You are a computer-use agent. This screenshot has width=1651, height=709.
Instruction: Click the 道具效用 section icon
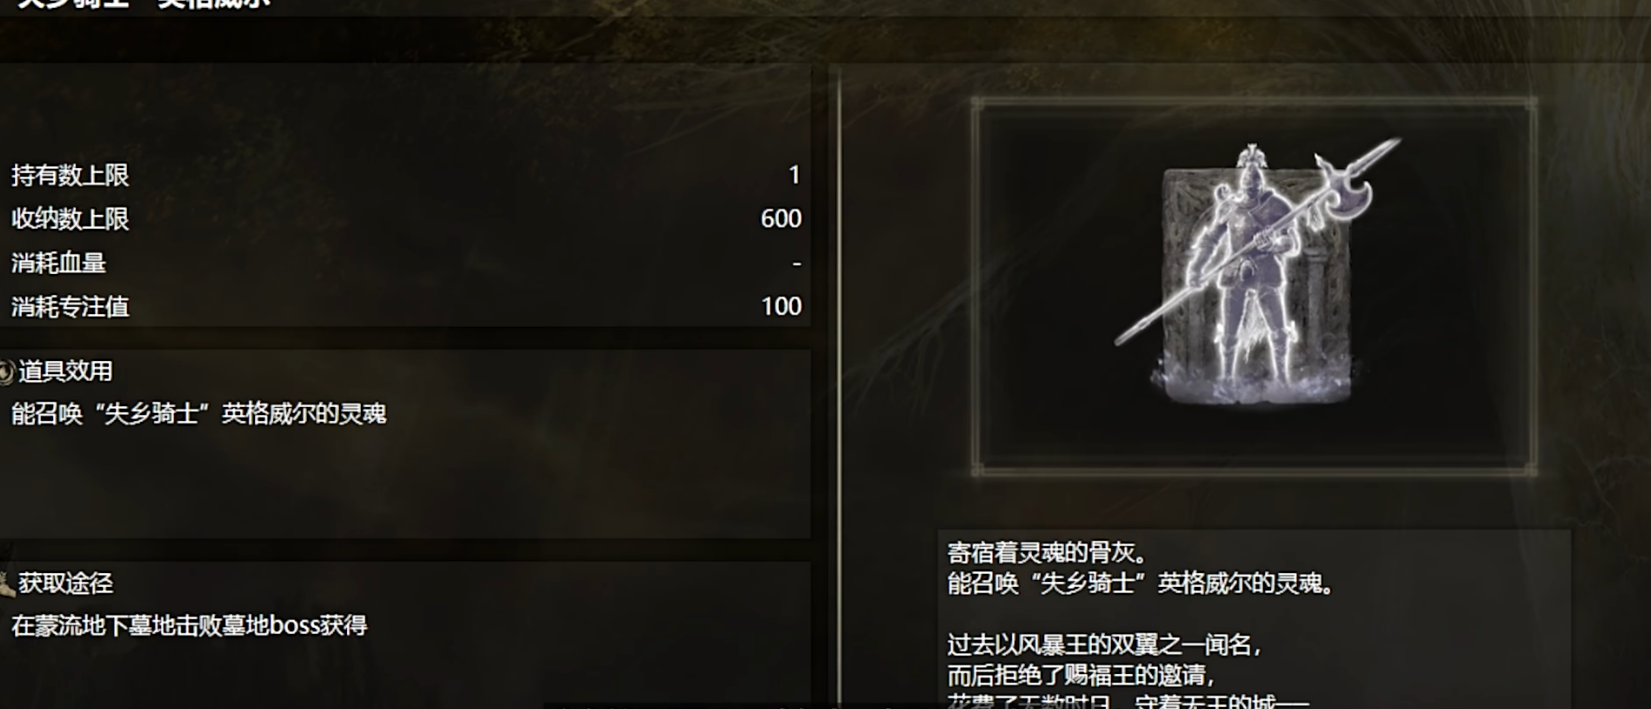(6, 372)
